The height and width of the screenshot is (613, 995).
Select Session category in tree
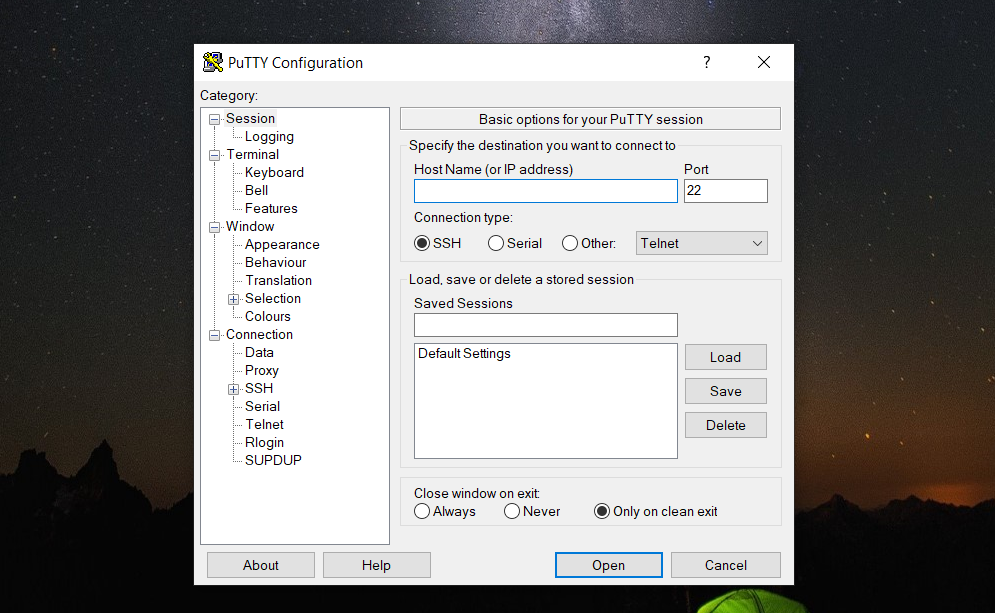click(x=250, y=119)
